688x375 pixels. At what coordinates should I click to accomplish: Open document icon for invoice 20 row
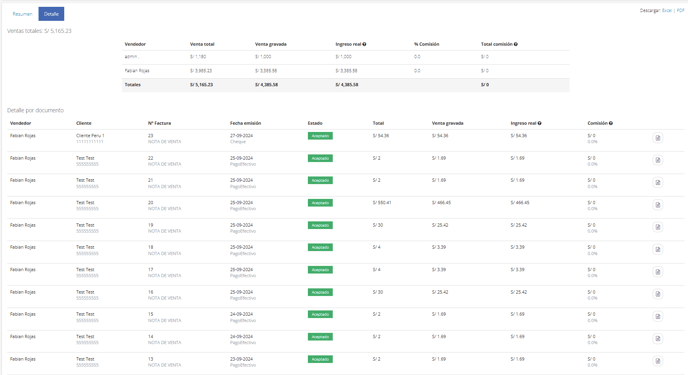(x=657, y=205)
